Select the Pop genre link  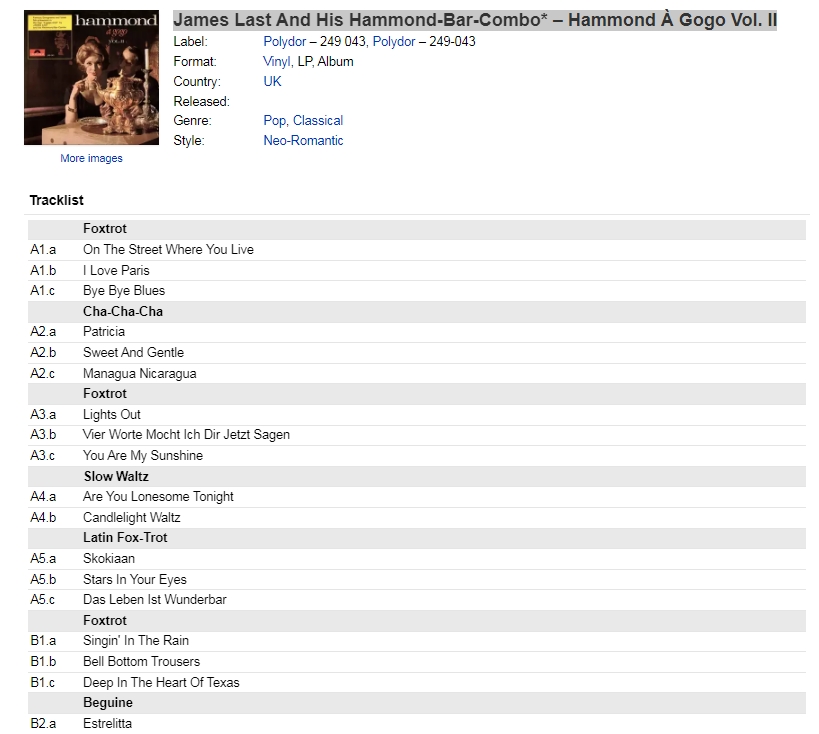pyautogui.click(x=275, y=121)
